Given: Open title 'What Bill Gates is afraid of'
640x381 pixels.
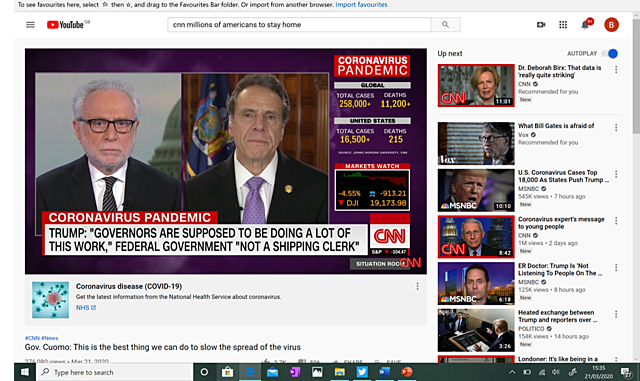Looking at the screenshot, I should pos(556,126).
